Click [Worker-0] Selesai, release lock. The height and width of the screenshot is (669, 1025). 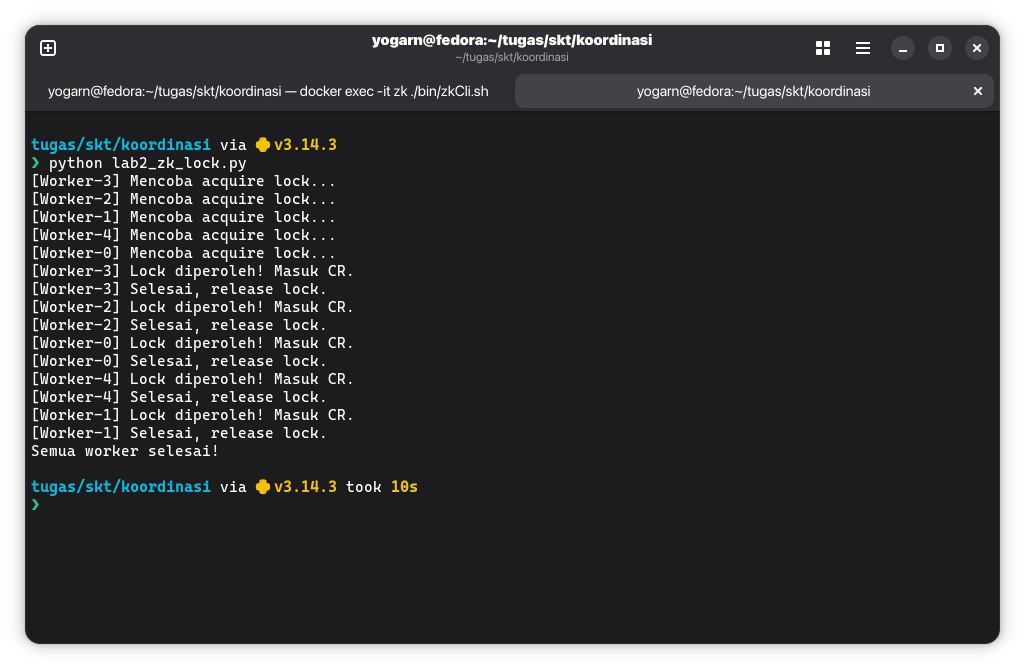point(178,361)
